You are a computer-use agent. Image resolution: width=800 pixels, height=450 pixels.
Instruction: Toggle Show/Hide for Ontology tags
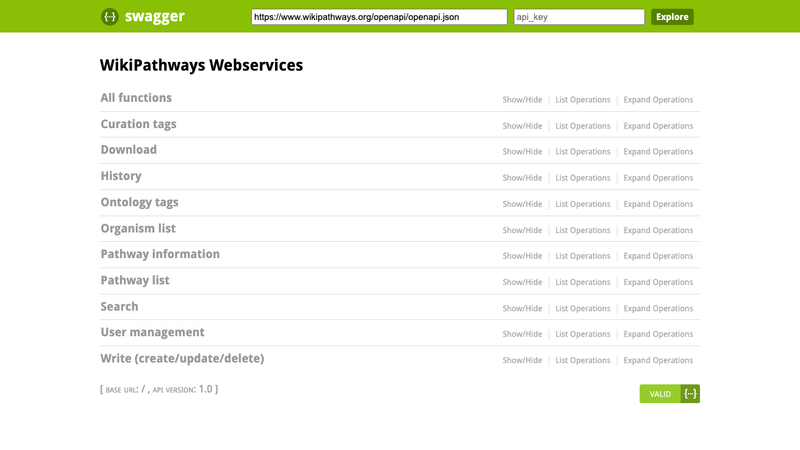point(522,204)
